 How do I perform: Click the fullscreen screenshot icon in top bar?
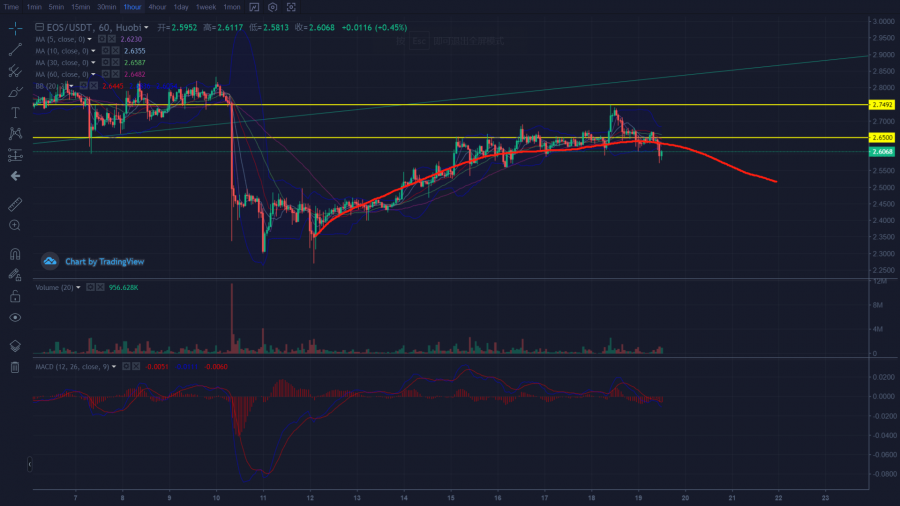click(x=291, y=7)
